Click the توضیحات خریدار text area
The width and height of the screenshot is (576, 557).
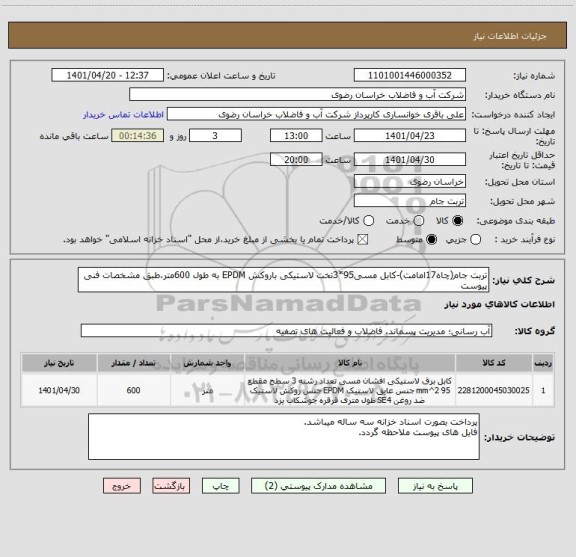pos(284,436)
